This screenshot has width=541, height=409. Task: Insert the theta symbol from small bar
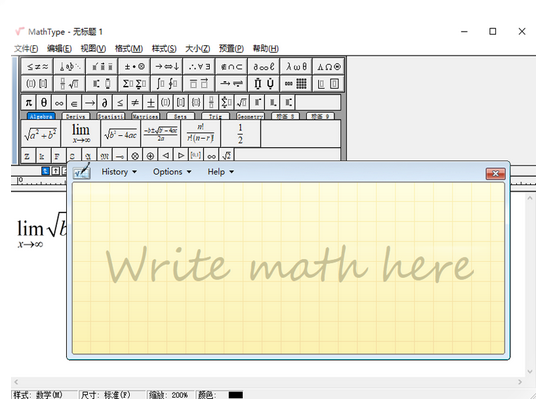coord(44,103)
